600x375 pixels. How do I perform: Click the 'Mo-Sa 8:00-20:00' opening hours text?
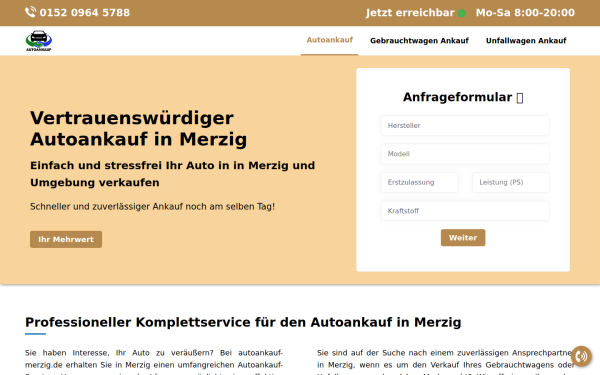pos(525,13)
